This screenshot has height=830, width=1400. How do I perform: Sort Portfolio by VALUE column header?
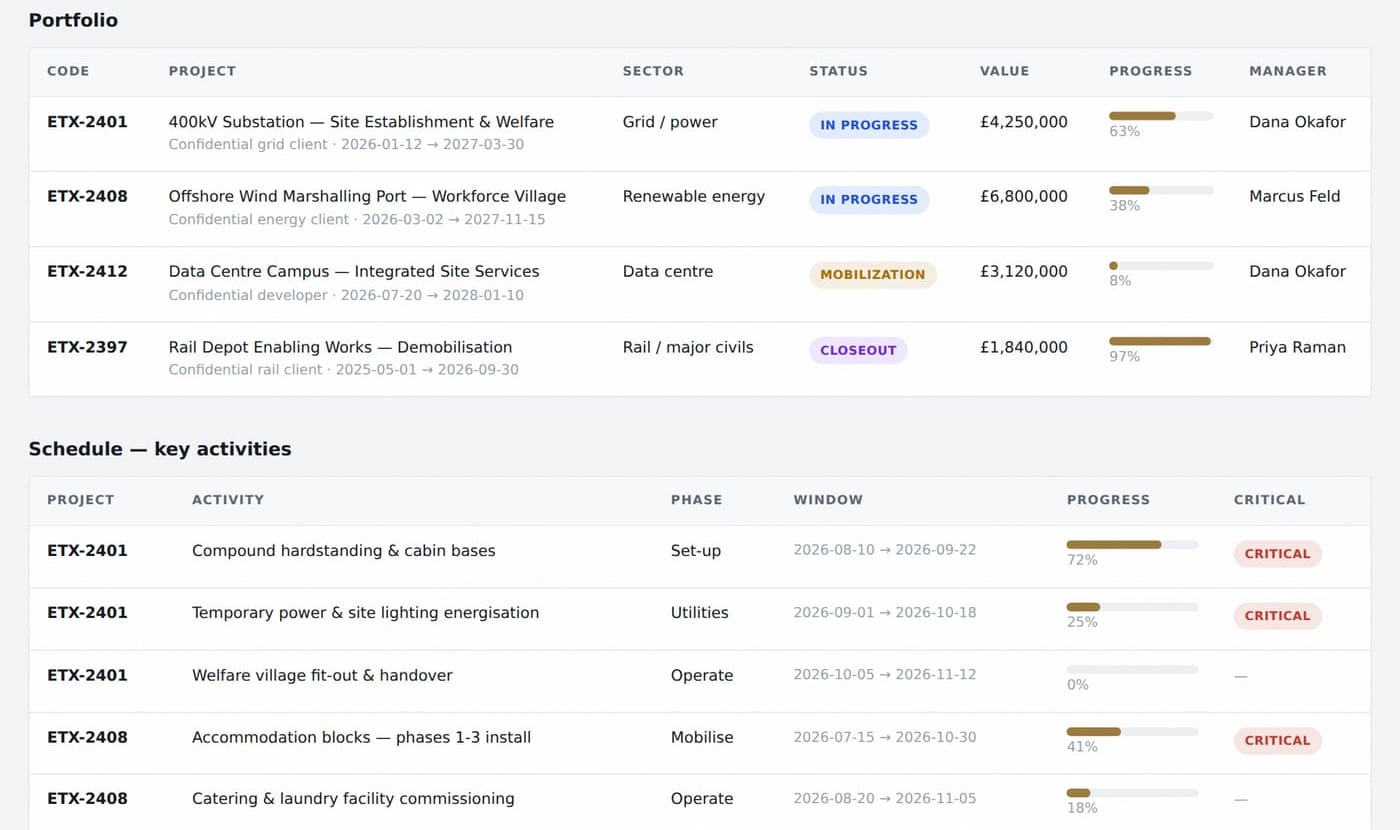[1004, 71]
